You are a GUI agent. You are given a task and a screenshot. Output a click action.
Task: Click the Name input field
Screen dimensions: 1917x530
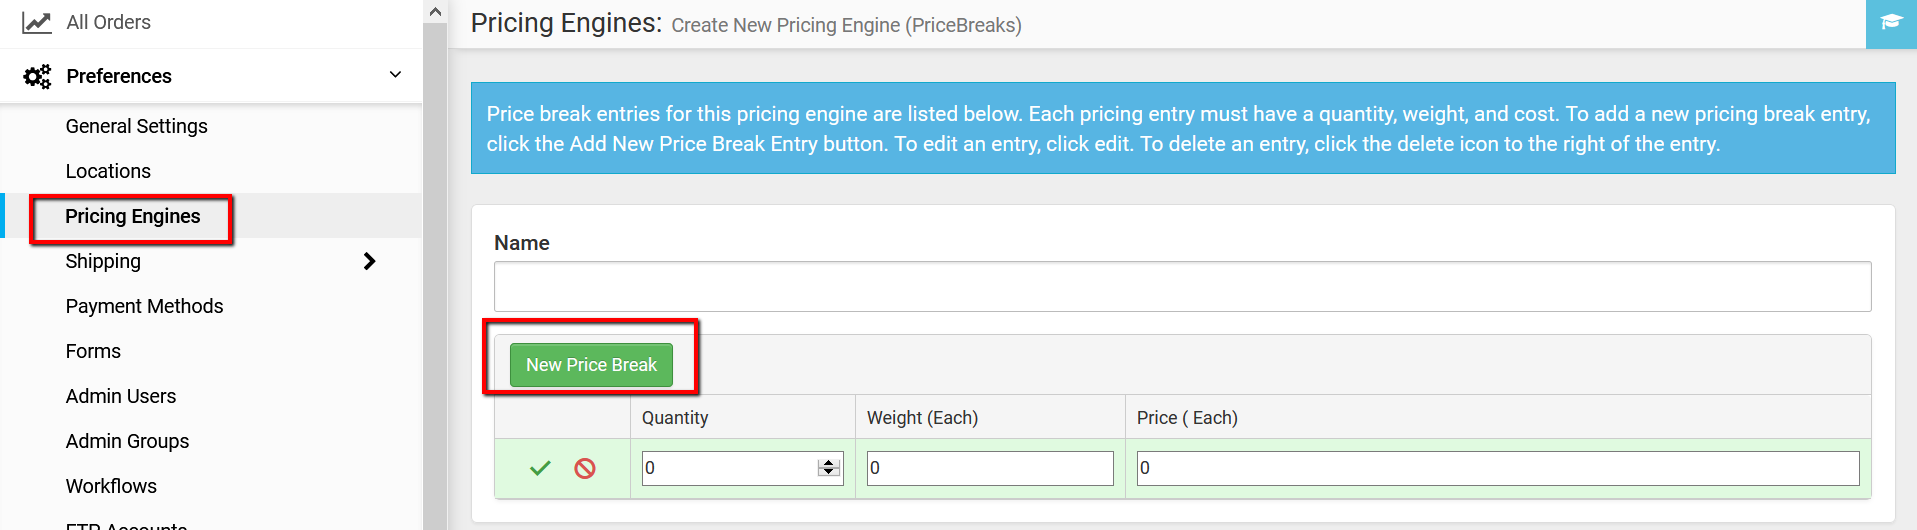click(1182, 287)
